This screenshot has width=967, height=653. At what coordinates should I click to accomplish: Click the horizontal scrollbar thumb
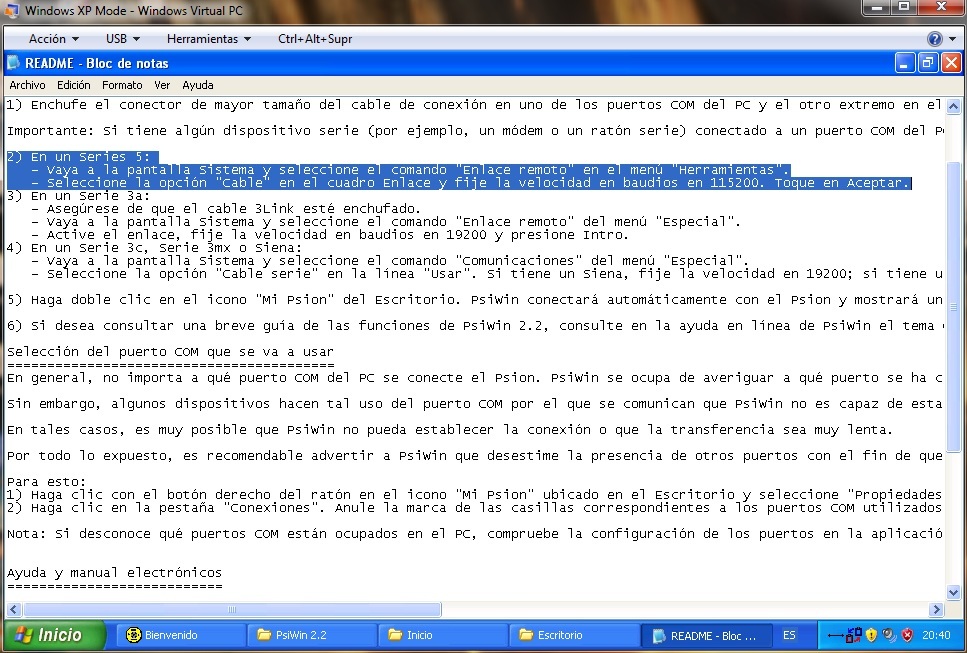tap(232, 610)
